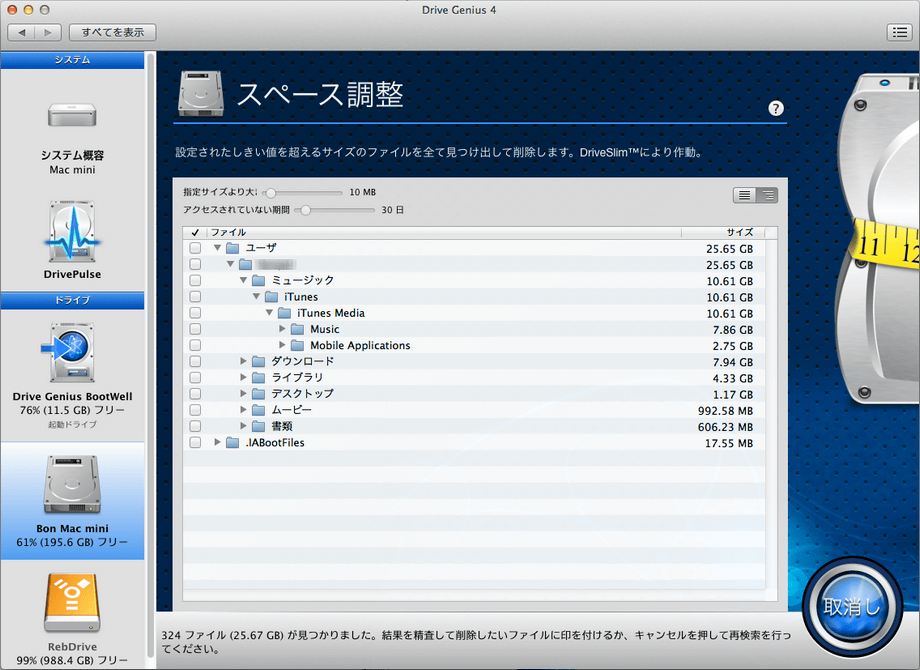Screen dimensions: 920x670
Task: Sort by the サイズ column header
Action: (x=723, y=232)
